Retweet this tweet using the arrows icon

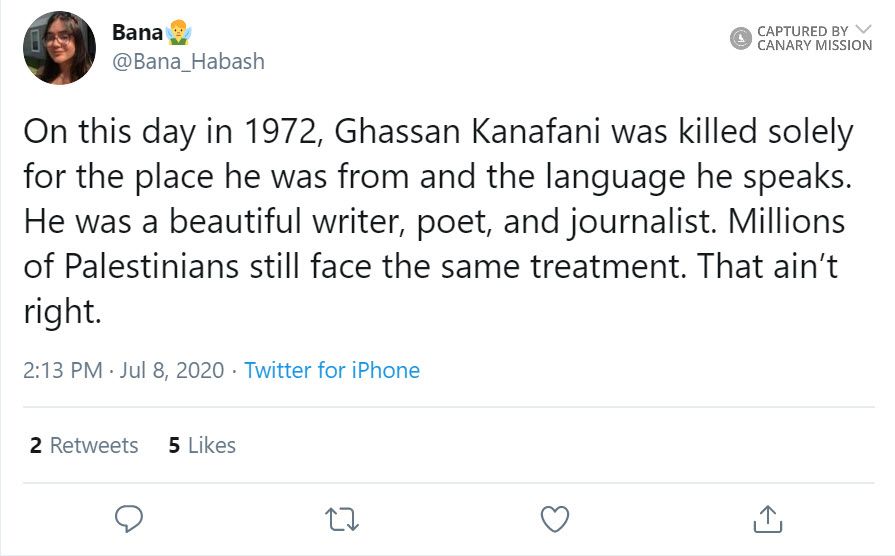(342, 517)
